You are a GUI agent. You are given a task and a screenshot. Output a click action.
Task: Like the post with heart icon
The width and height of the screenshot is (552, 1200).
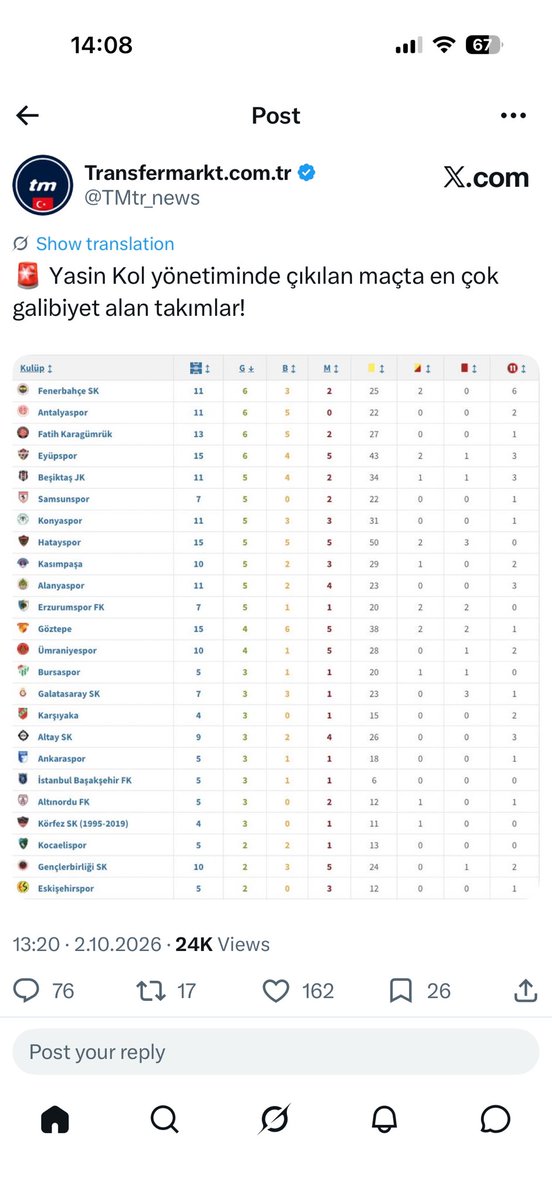(276, 991)
